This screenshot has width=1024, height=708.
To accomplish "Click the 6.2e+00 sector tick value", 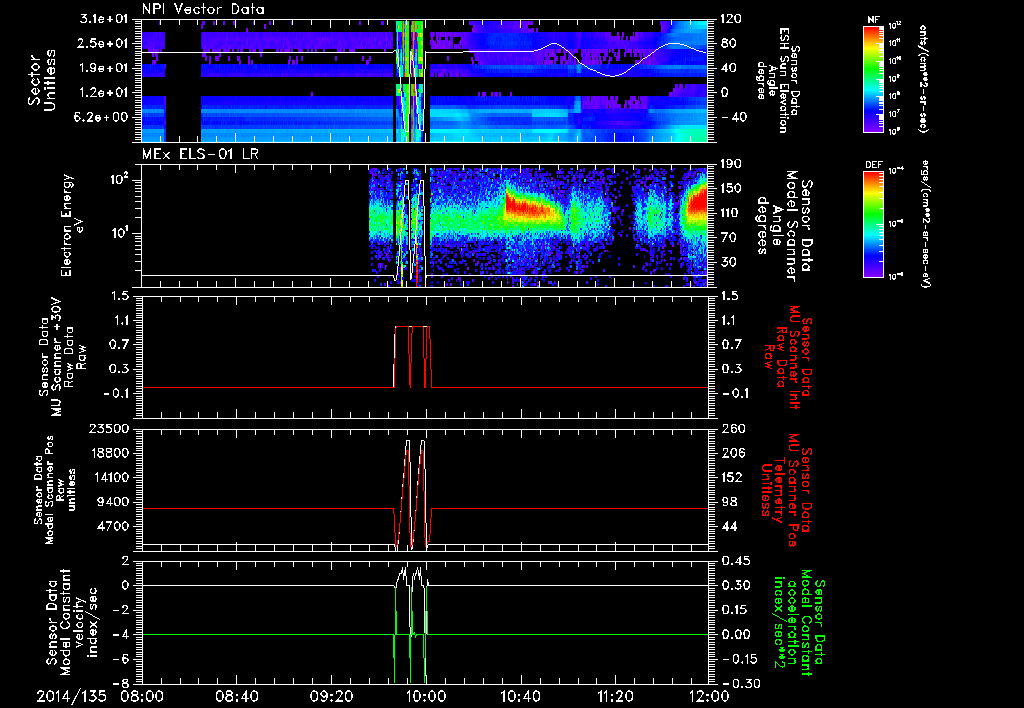I will coord(101,118).
